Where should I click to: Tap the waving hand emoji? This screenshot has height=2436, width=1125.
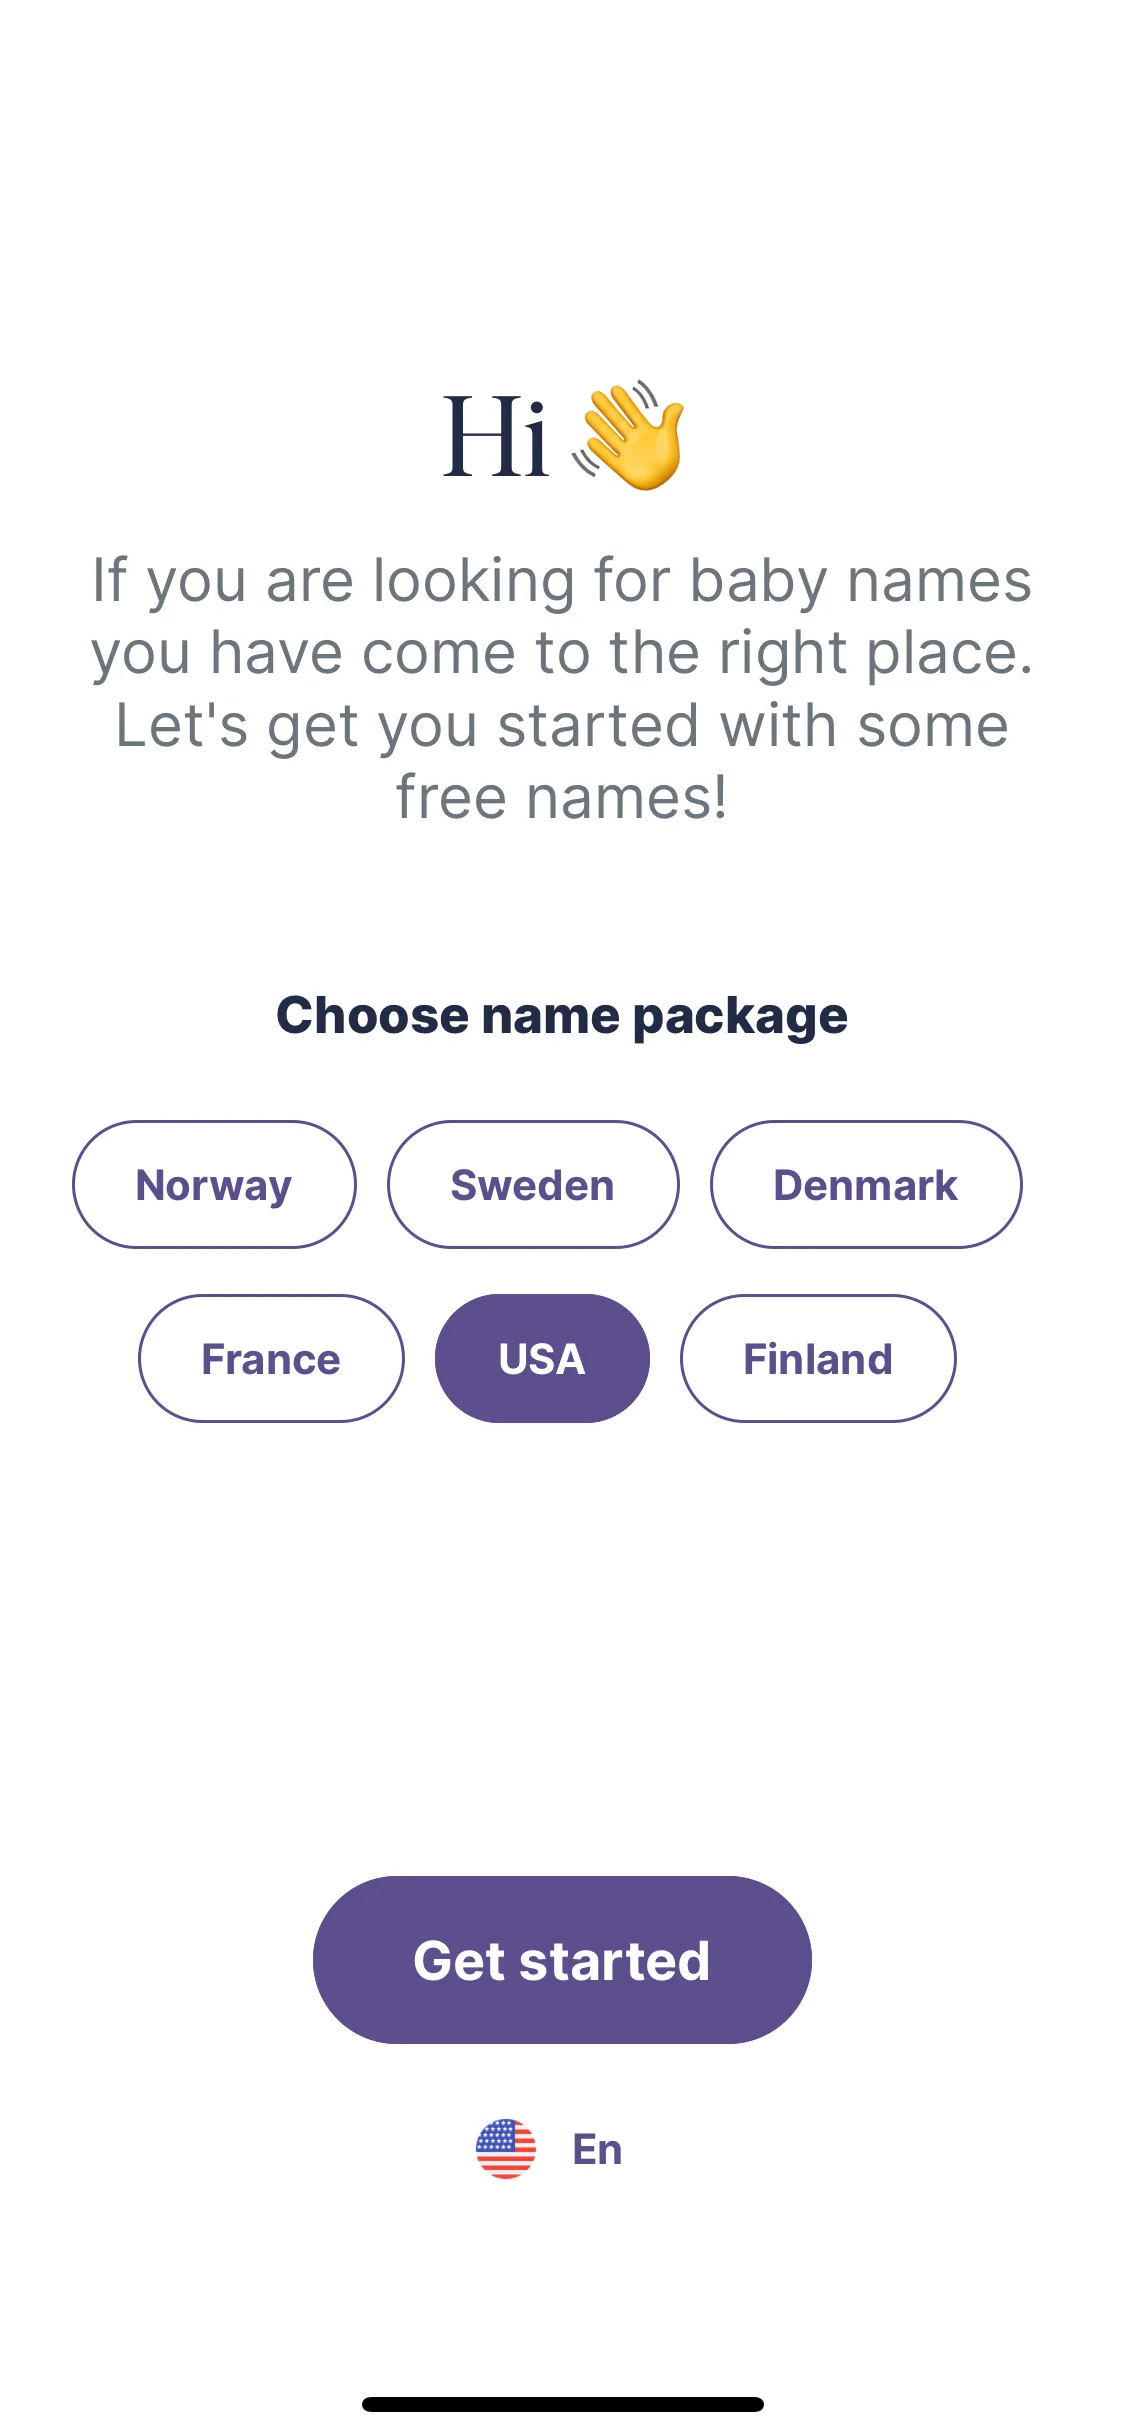click(630, 436)
